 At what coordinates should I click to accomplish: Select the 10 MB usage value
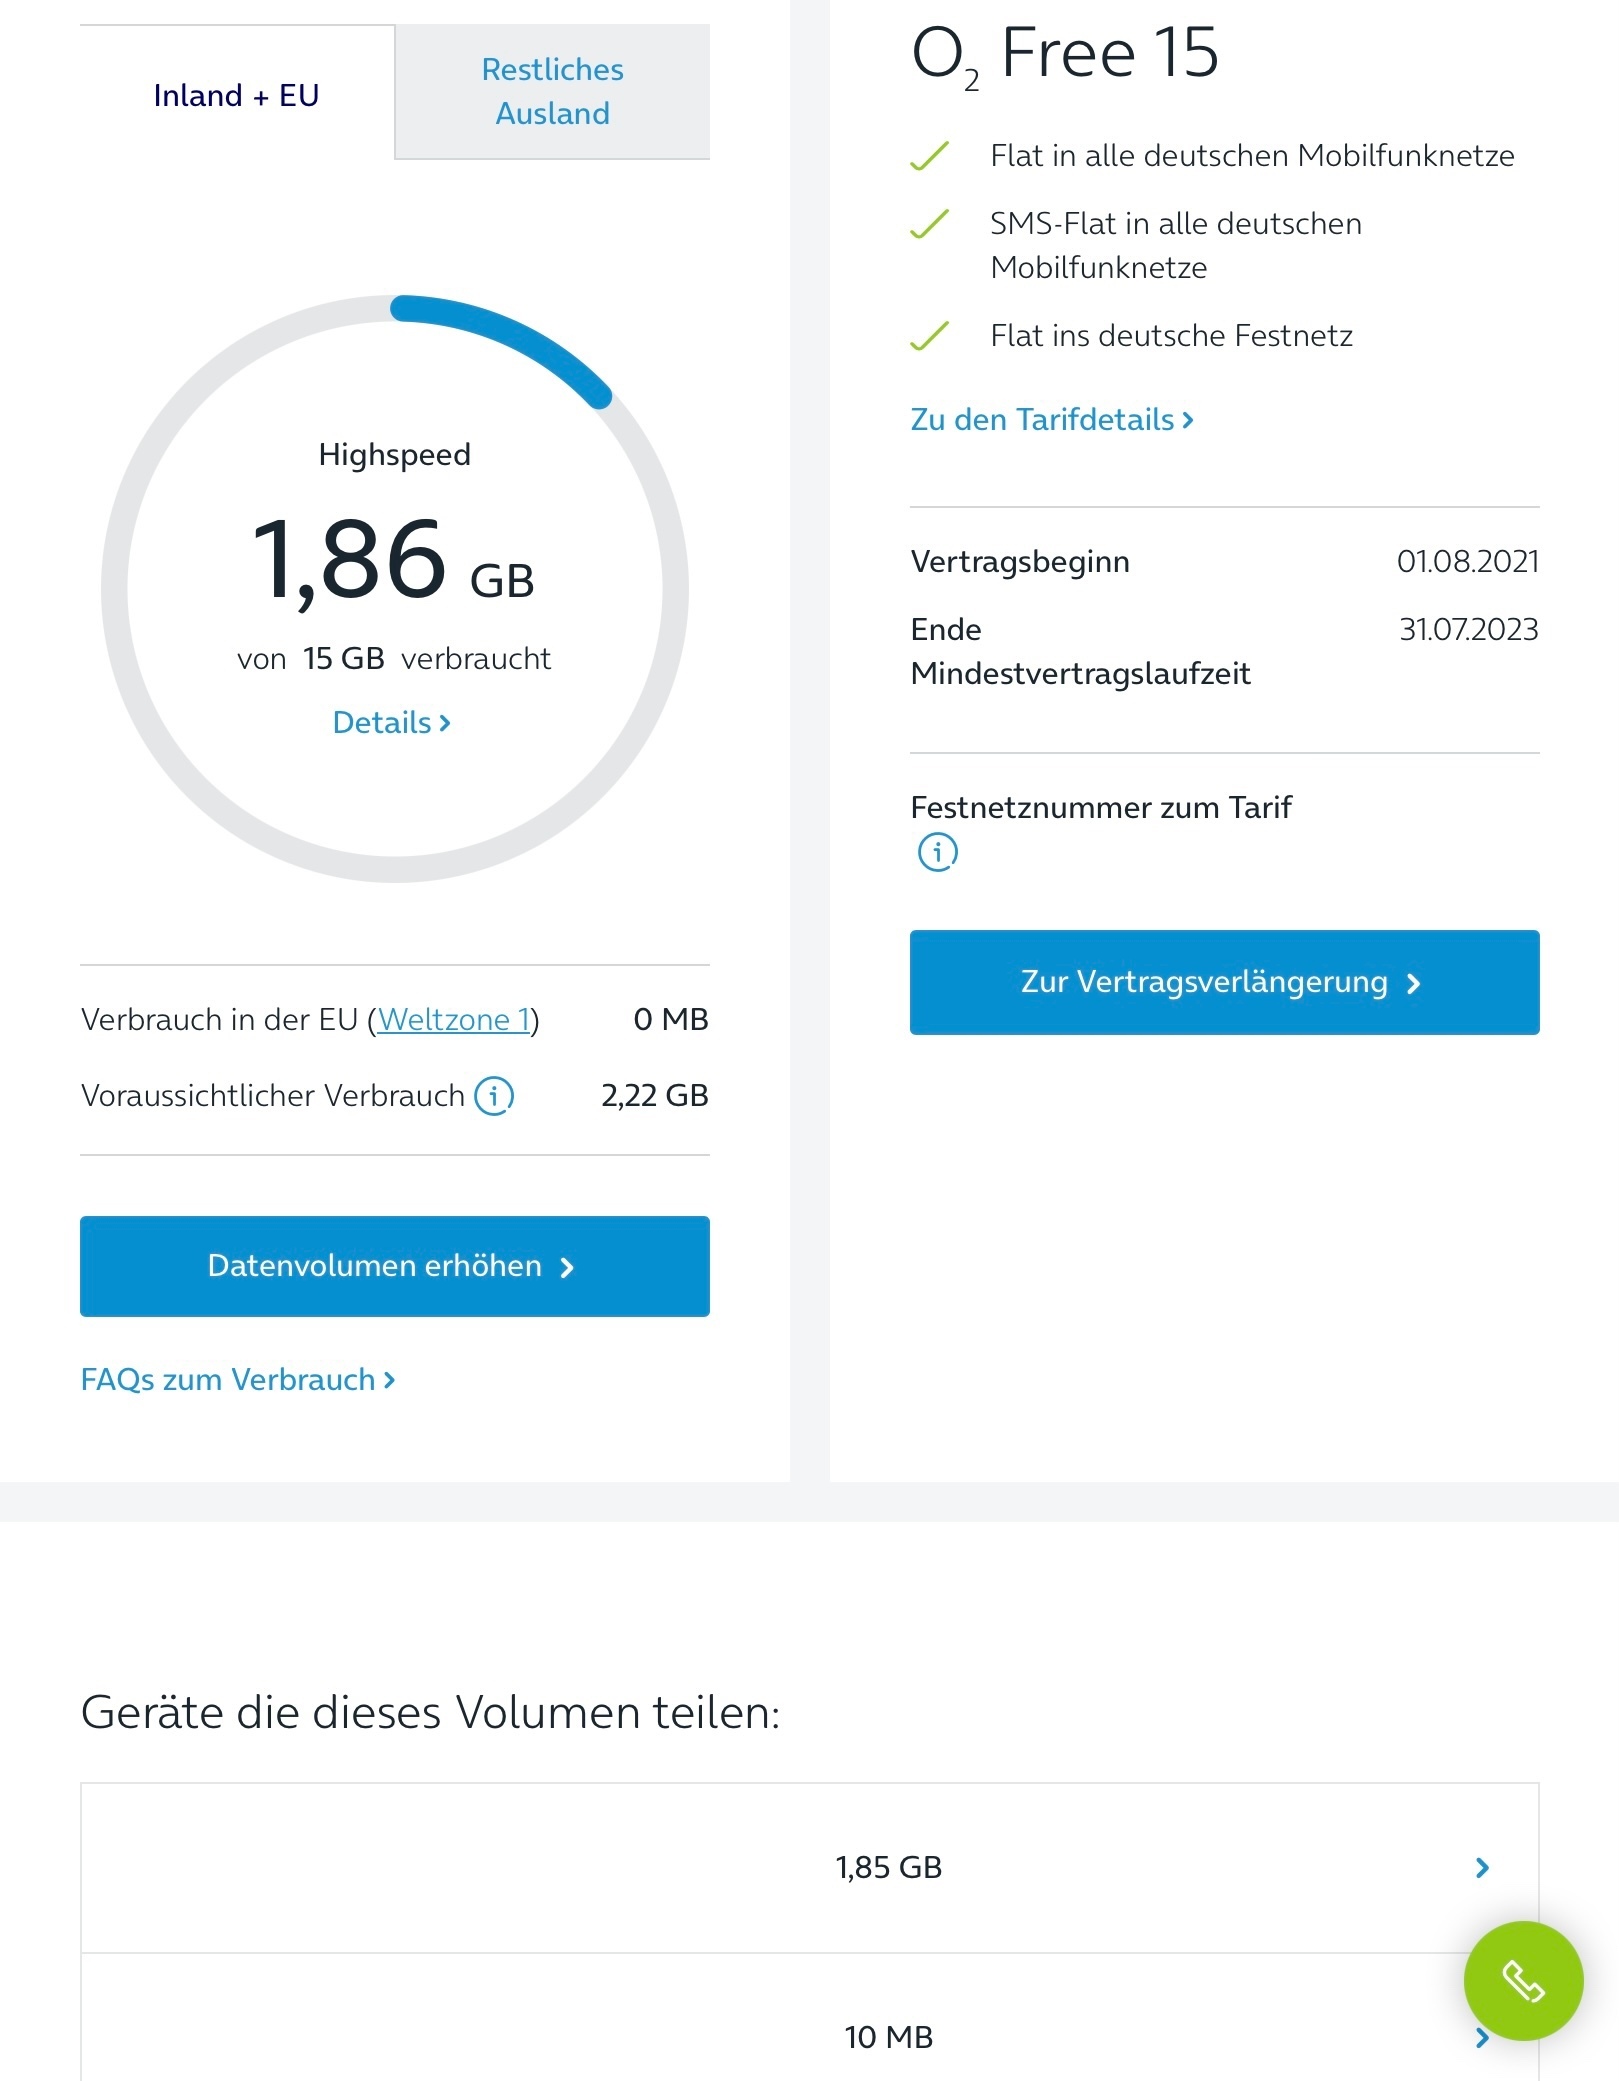889,2037
